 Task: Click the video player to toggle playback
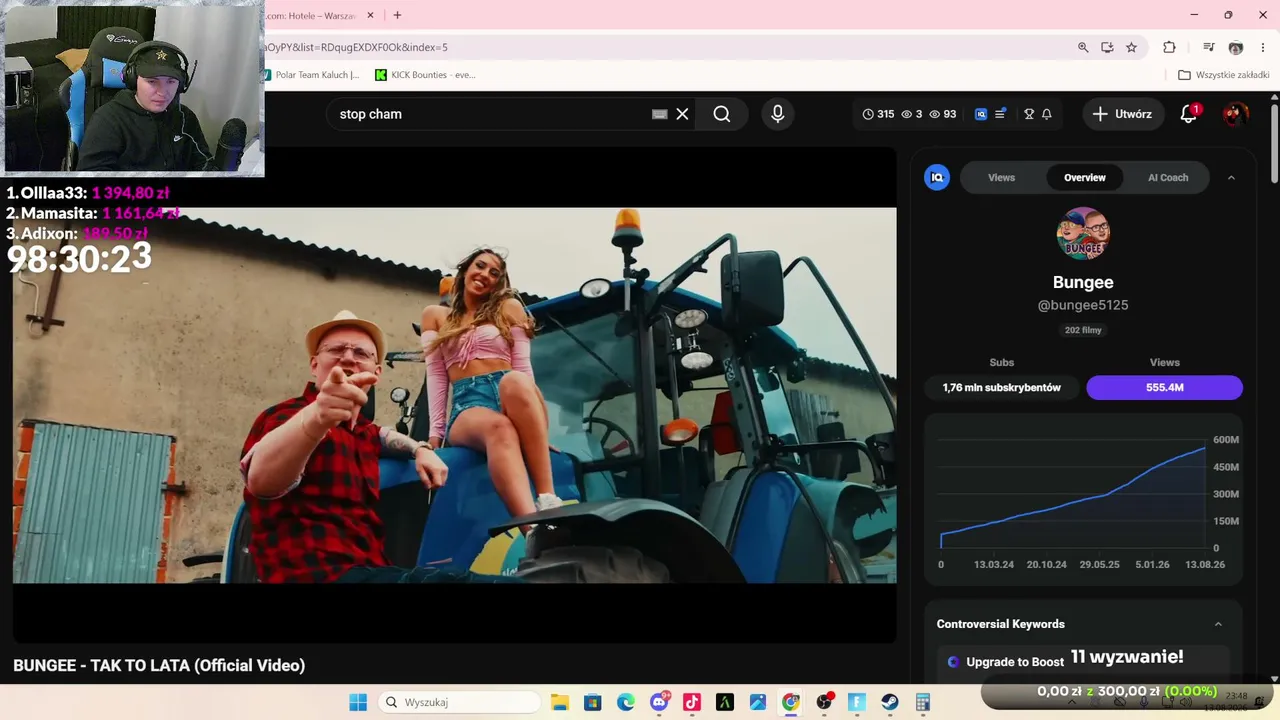click(x=455, y=395)
